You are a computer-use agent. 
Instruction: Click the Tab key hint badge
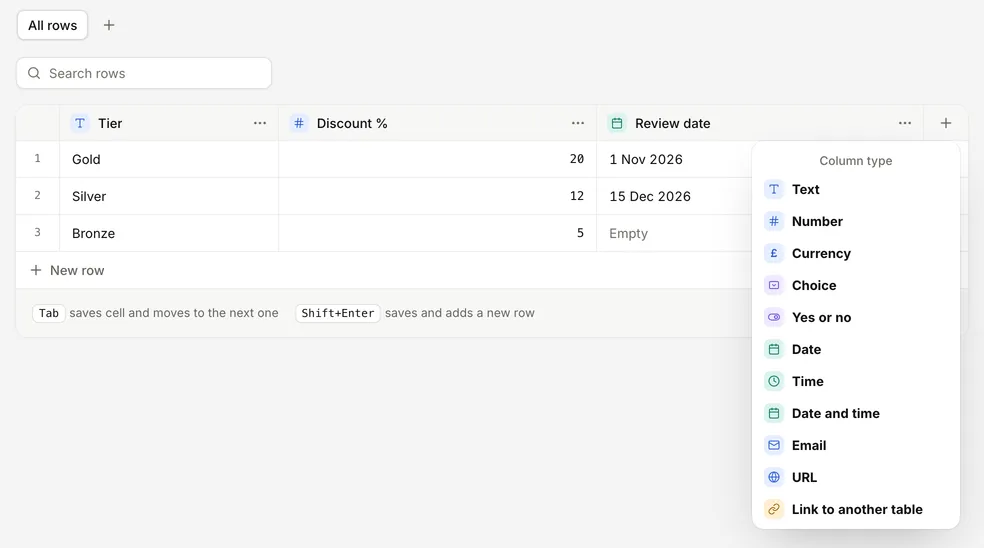coord(49,313)
